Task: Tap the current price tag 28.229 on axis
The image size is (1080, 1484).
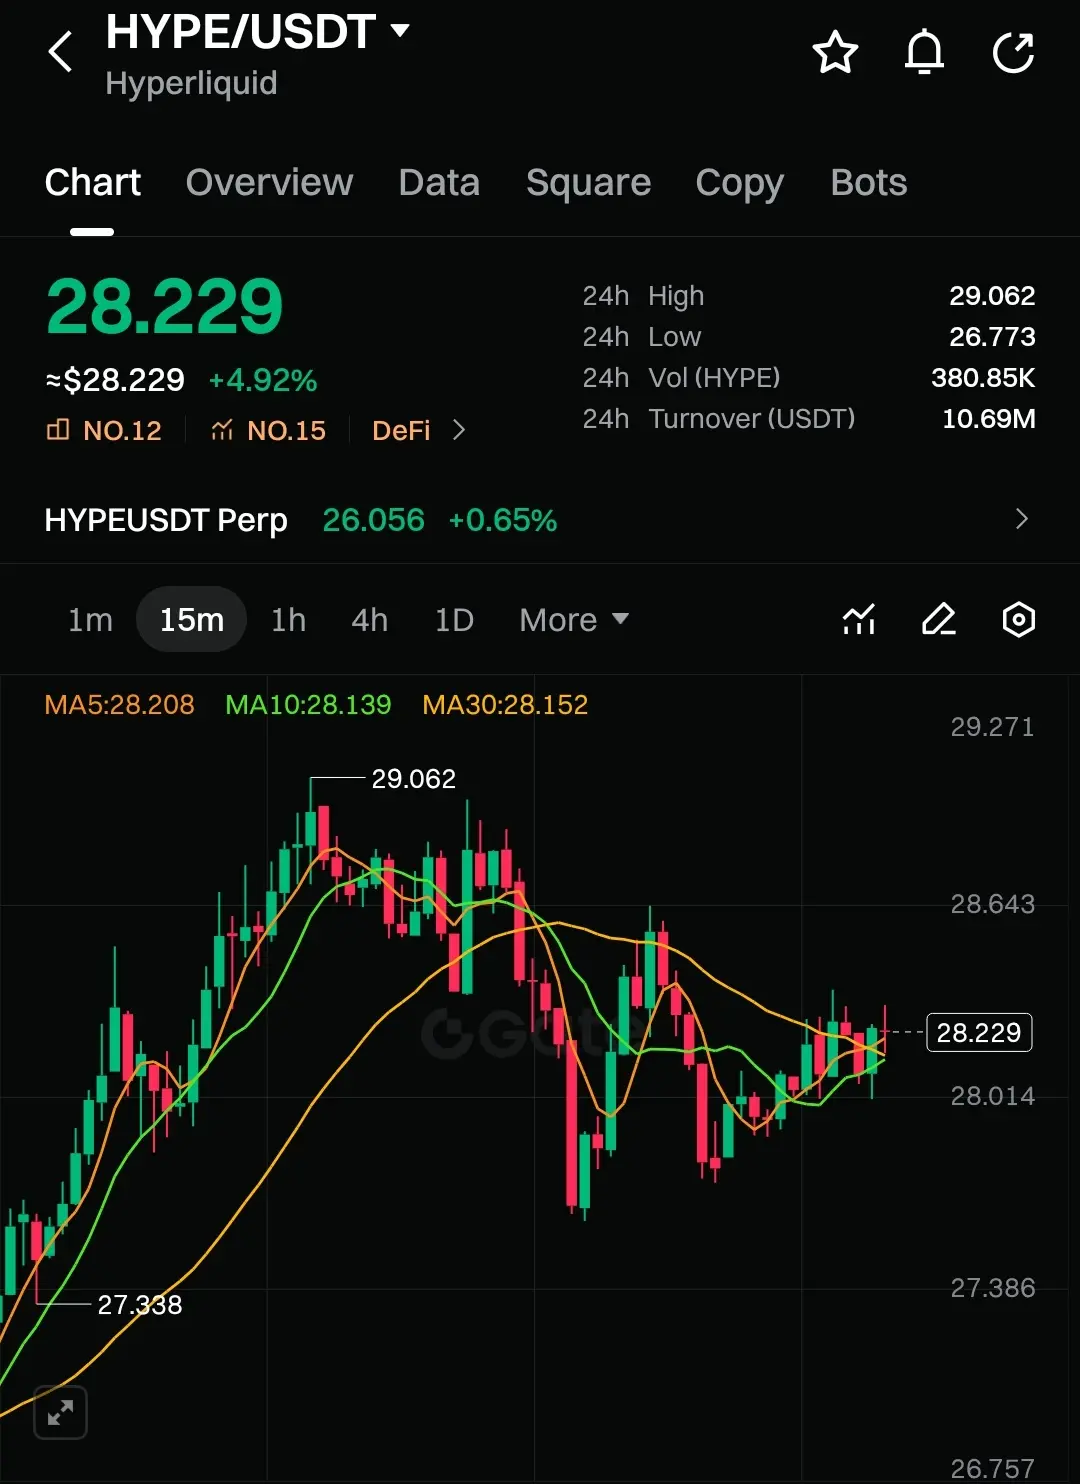Action: tap(979, 1032)
